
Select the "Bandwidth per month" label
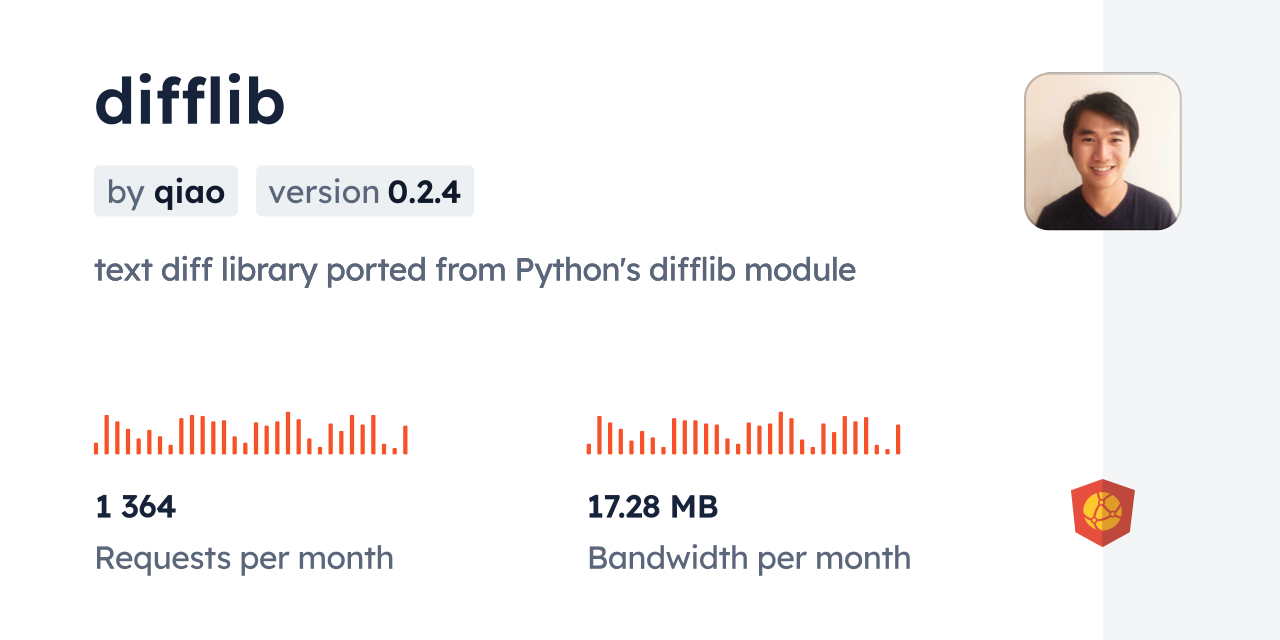coord(749,558)
